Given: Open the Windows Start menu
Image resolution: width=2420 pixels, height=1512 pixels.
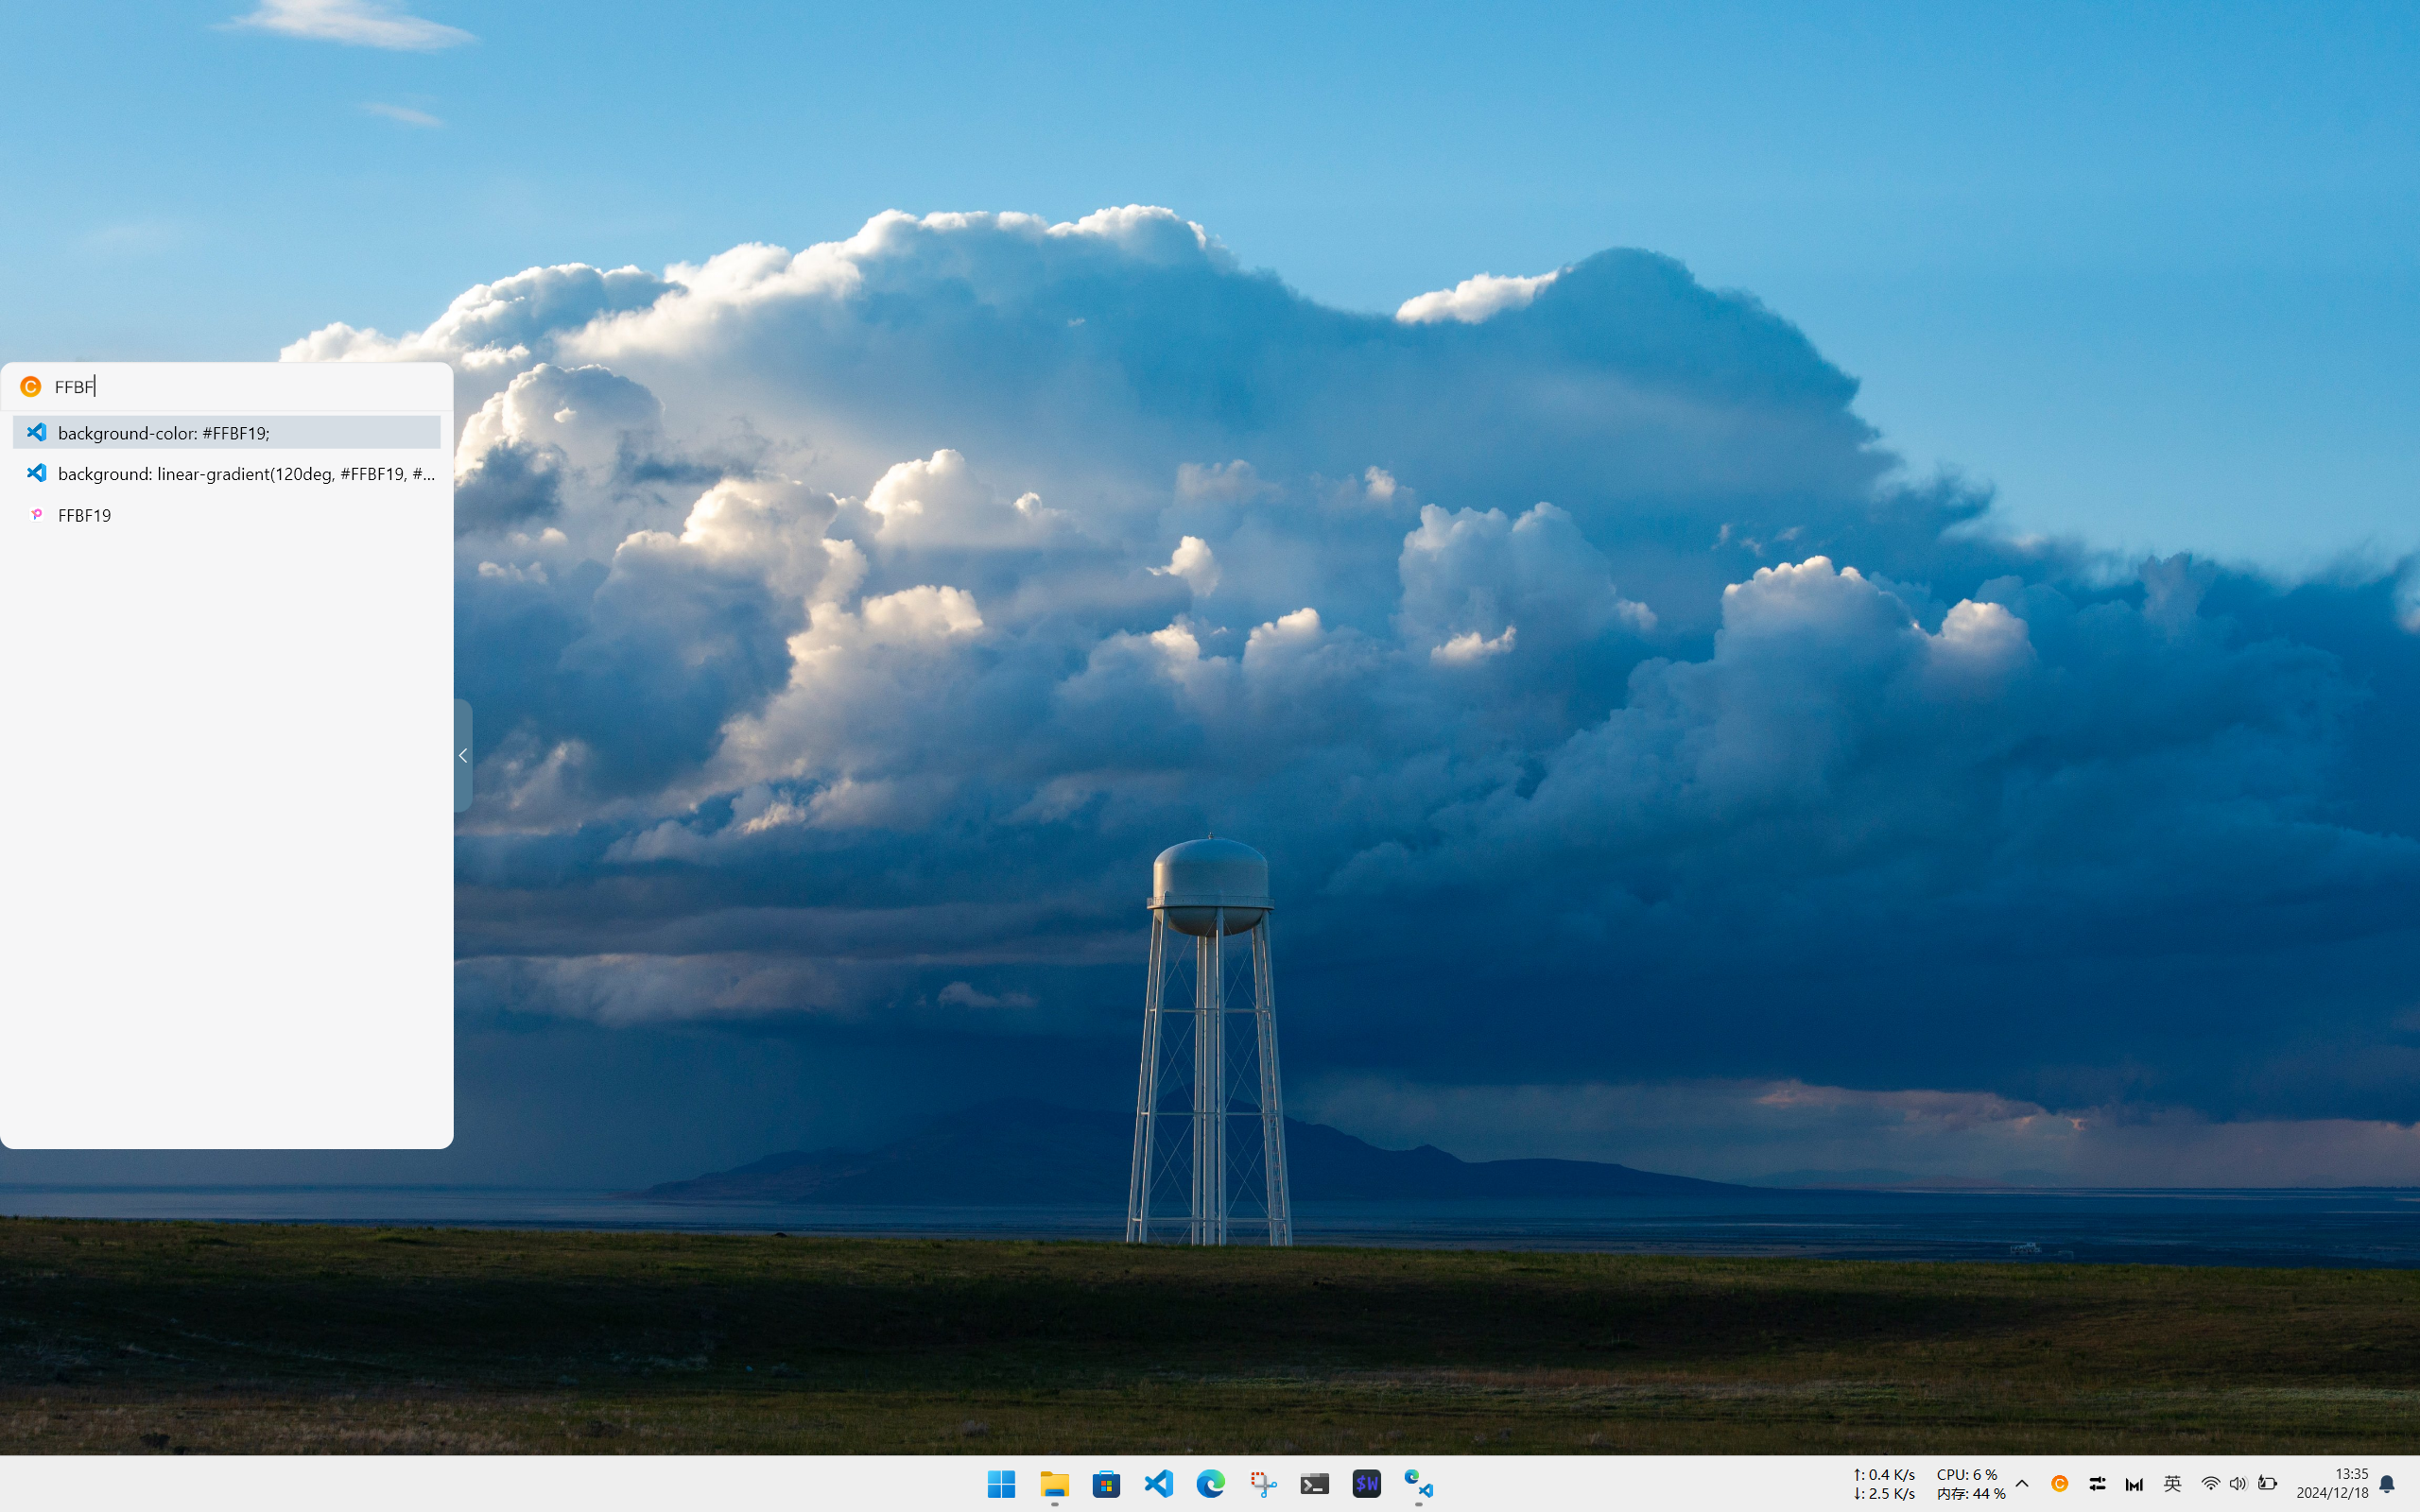Looking at the screenshot, I should pos(1001,1484).
